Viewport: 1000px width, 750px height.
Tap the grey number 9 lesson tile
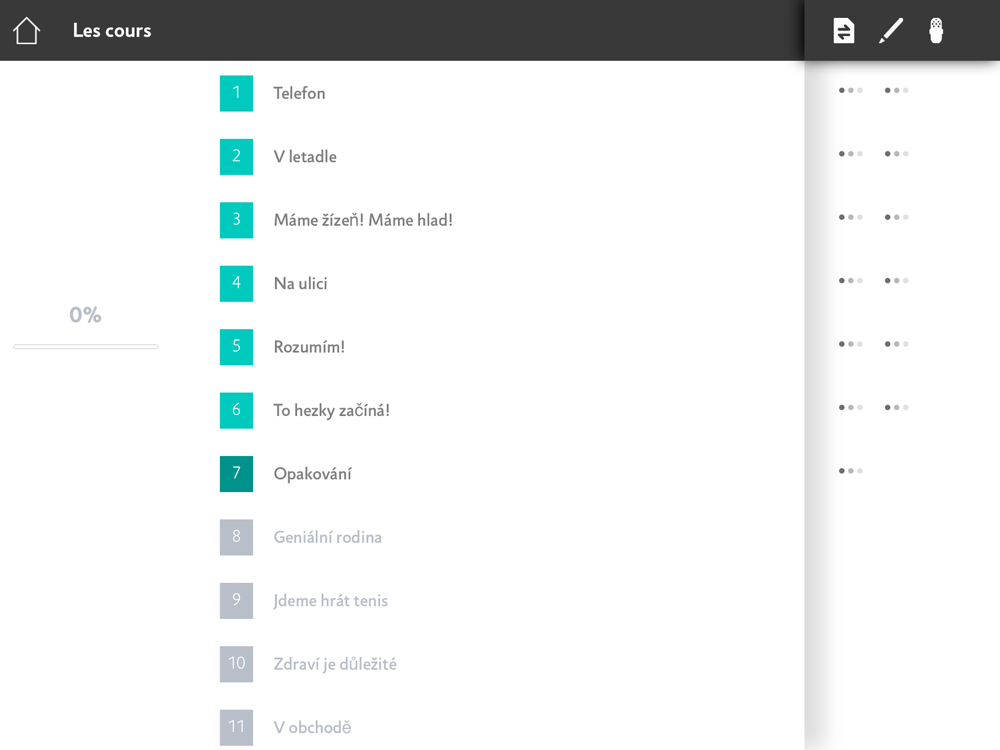coord(236,601)
